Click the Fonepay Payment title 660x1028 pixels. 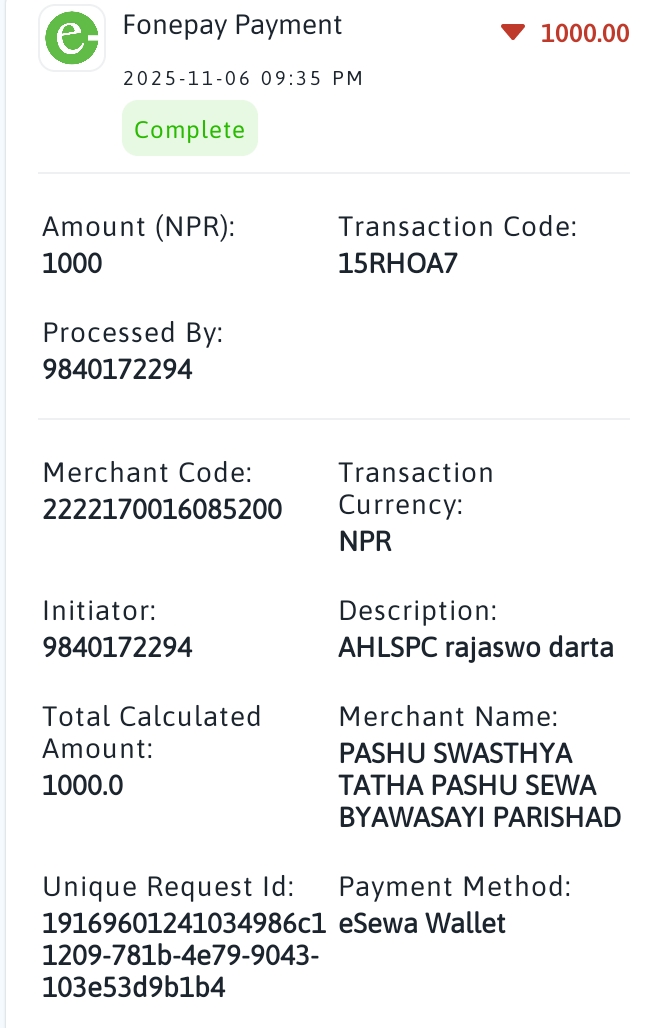(232, 26)
